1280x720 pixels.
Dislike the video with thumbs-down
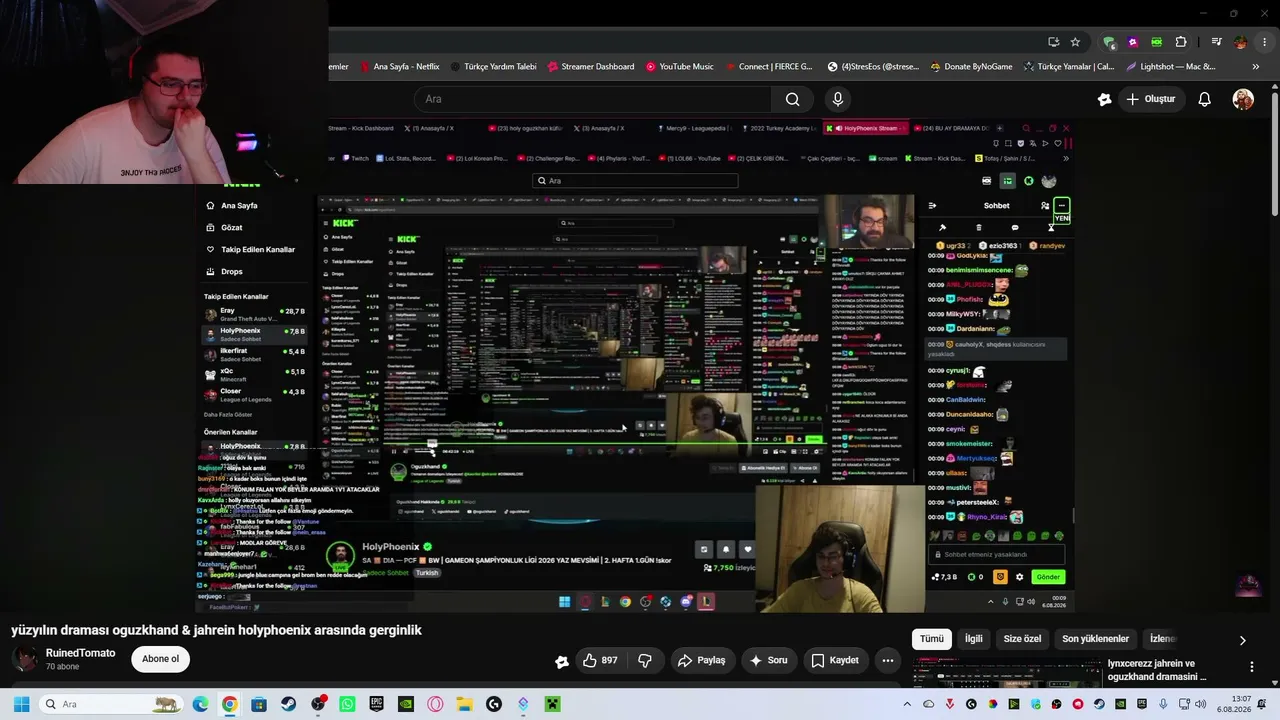point(645,660)
